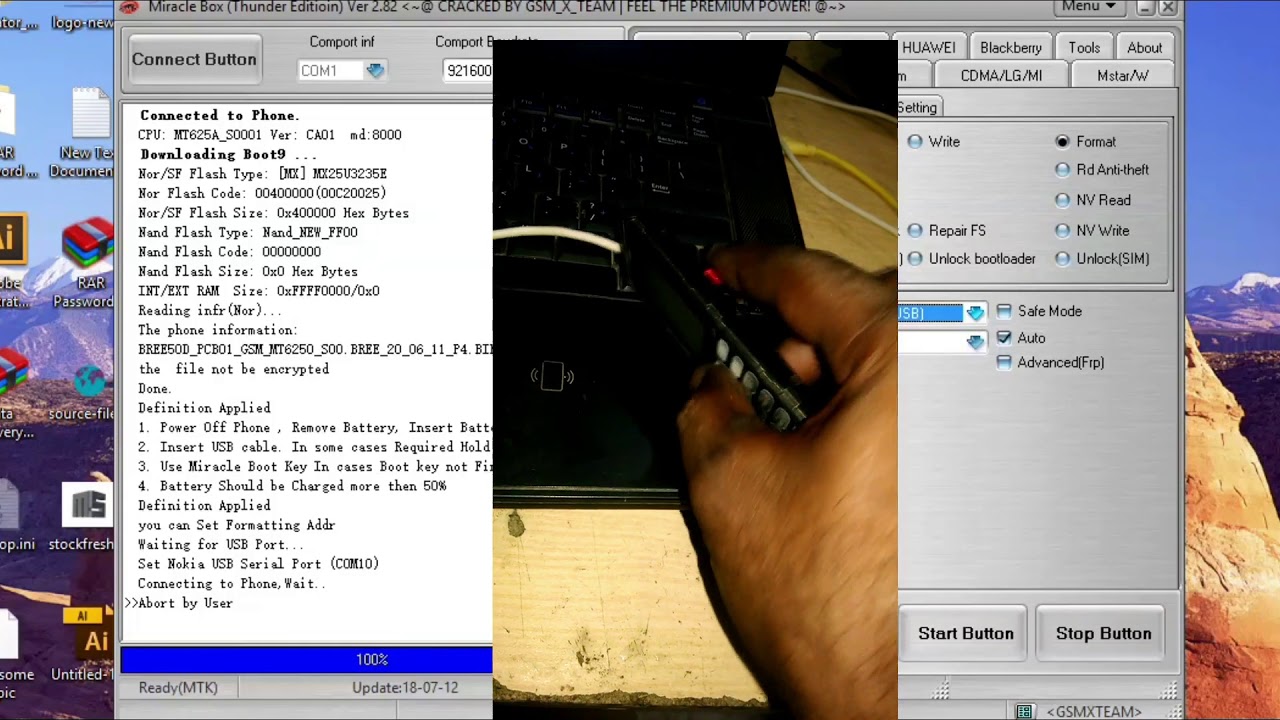
Task: Select the Unlock bootloader option
Action: click(x=971, y=258)
